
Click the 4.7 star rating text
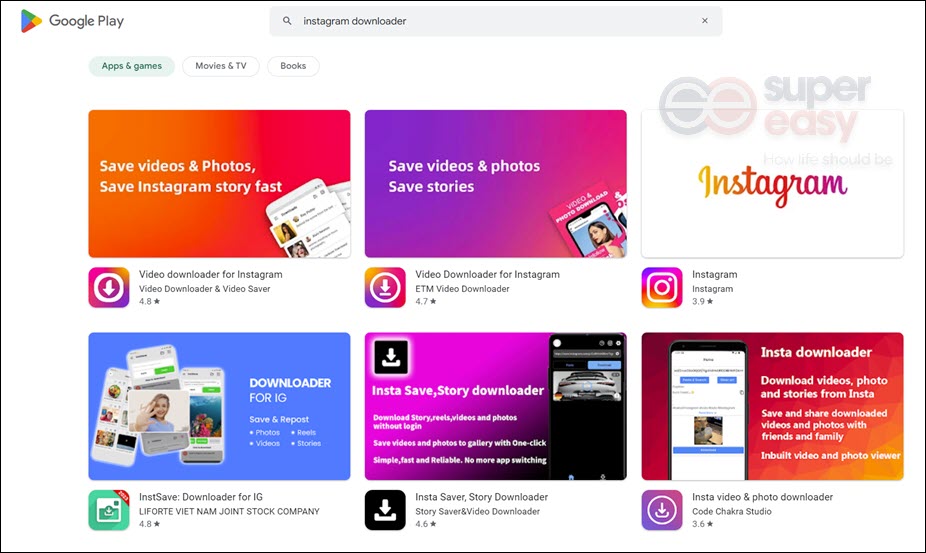coord(425,301)
